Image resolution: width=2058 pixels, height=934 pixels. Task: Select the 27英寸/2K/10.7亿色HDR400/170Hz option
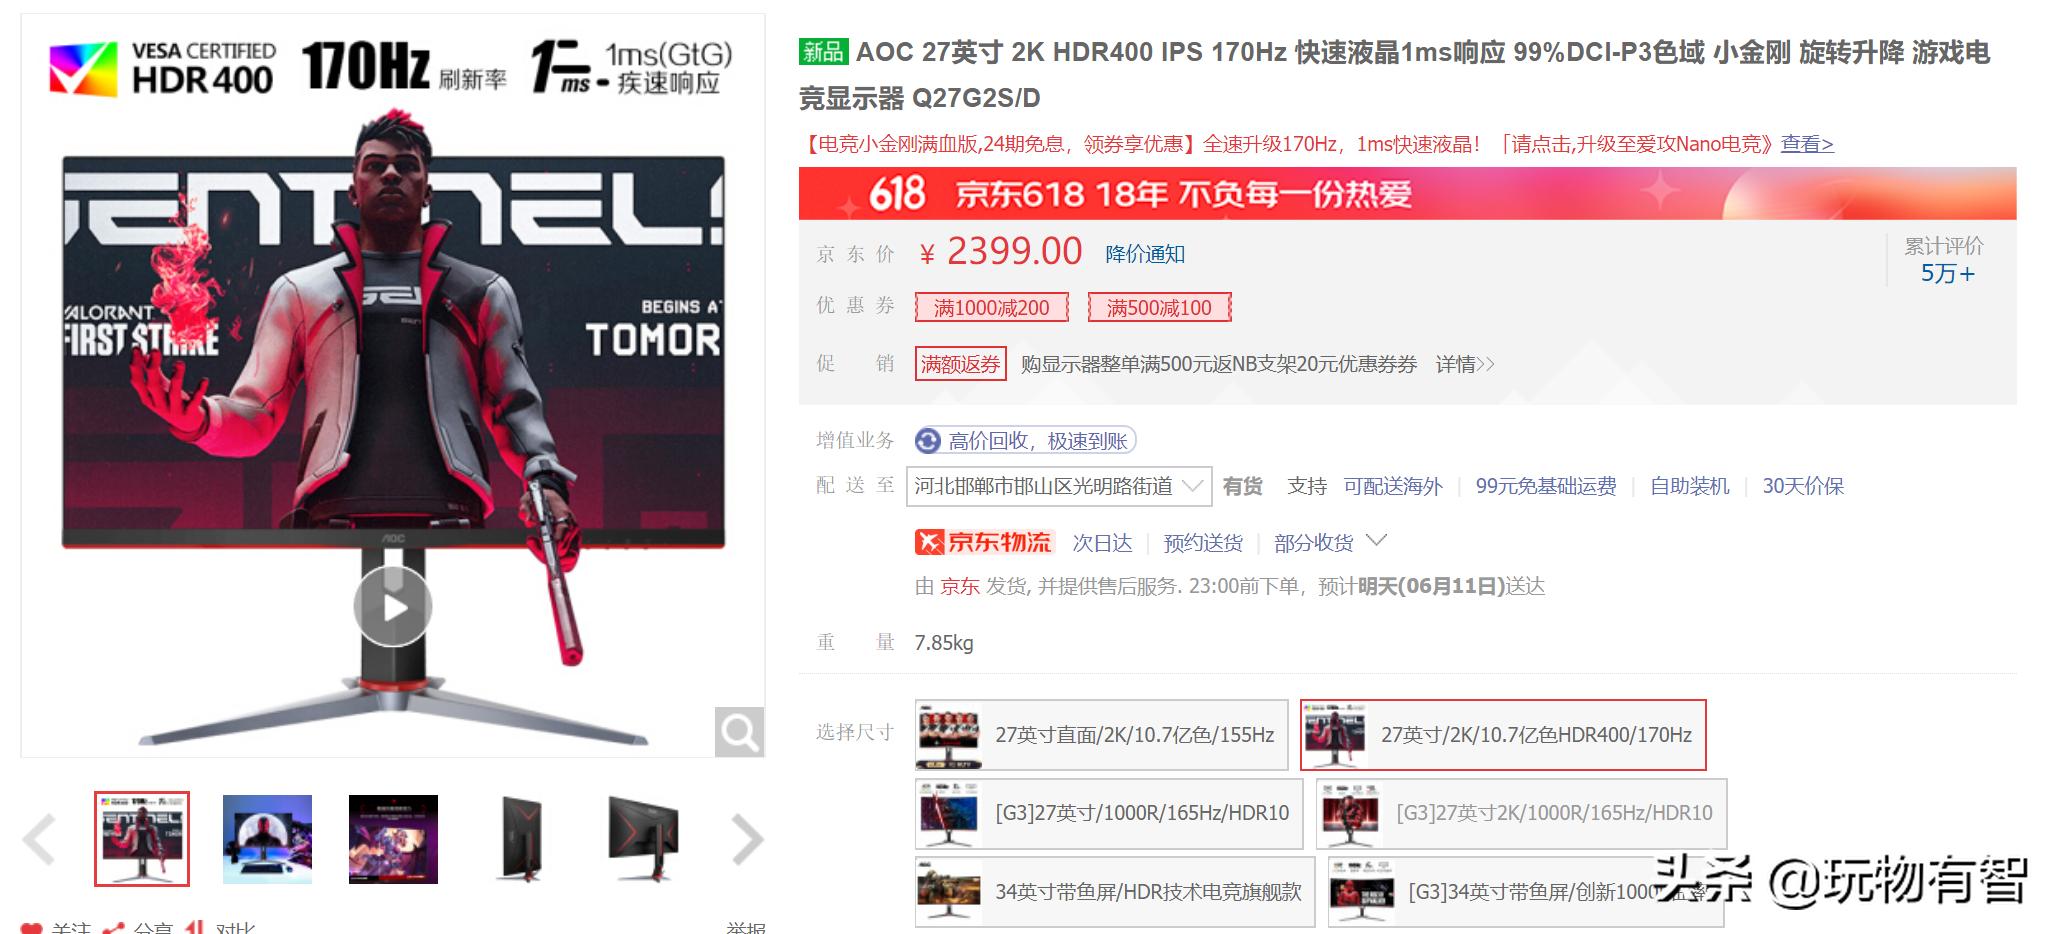[x=1503, y=735]
